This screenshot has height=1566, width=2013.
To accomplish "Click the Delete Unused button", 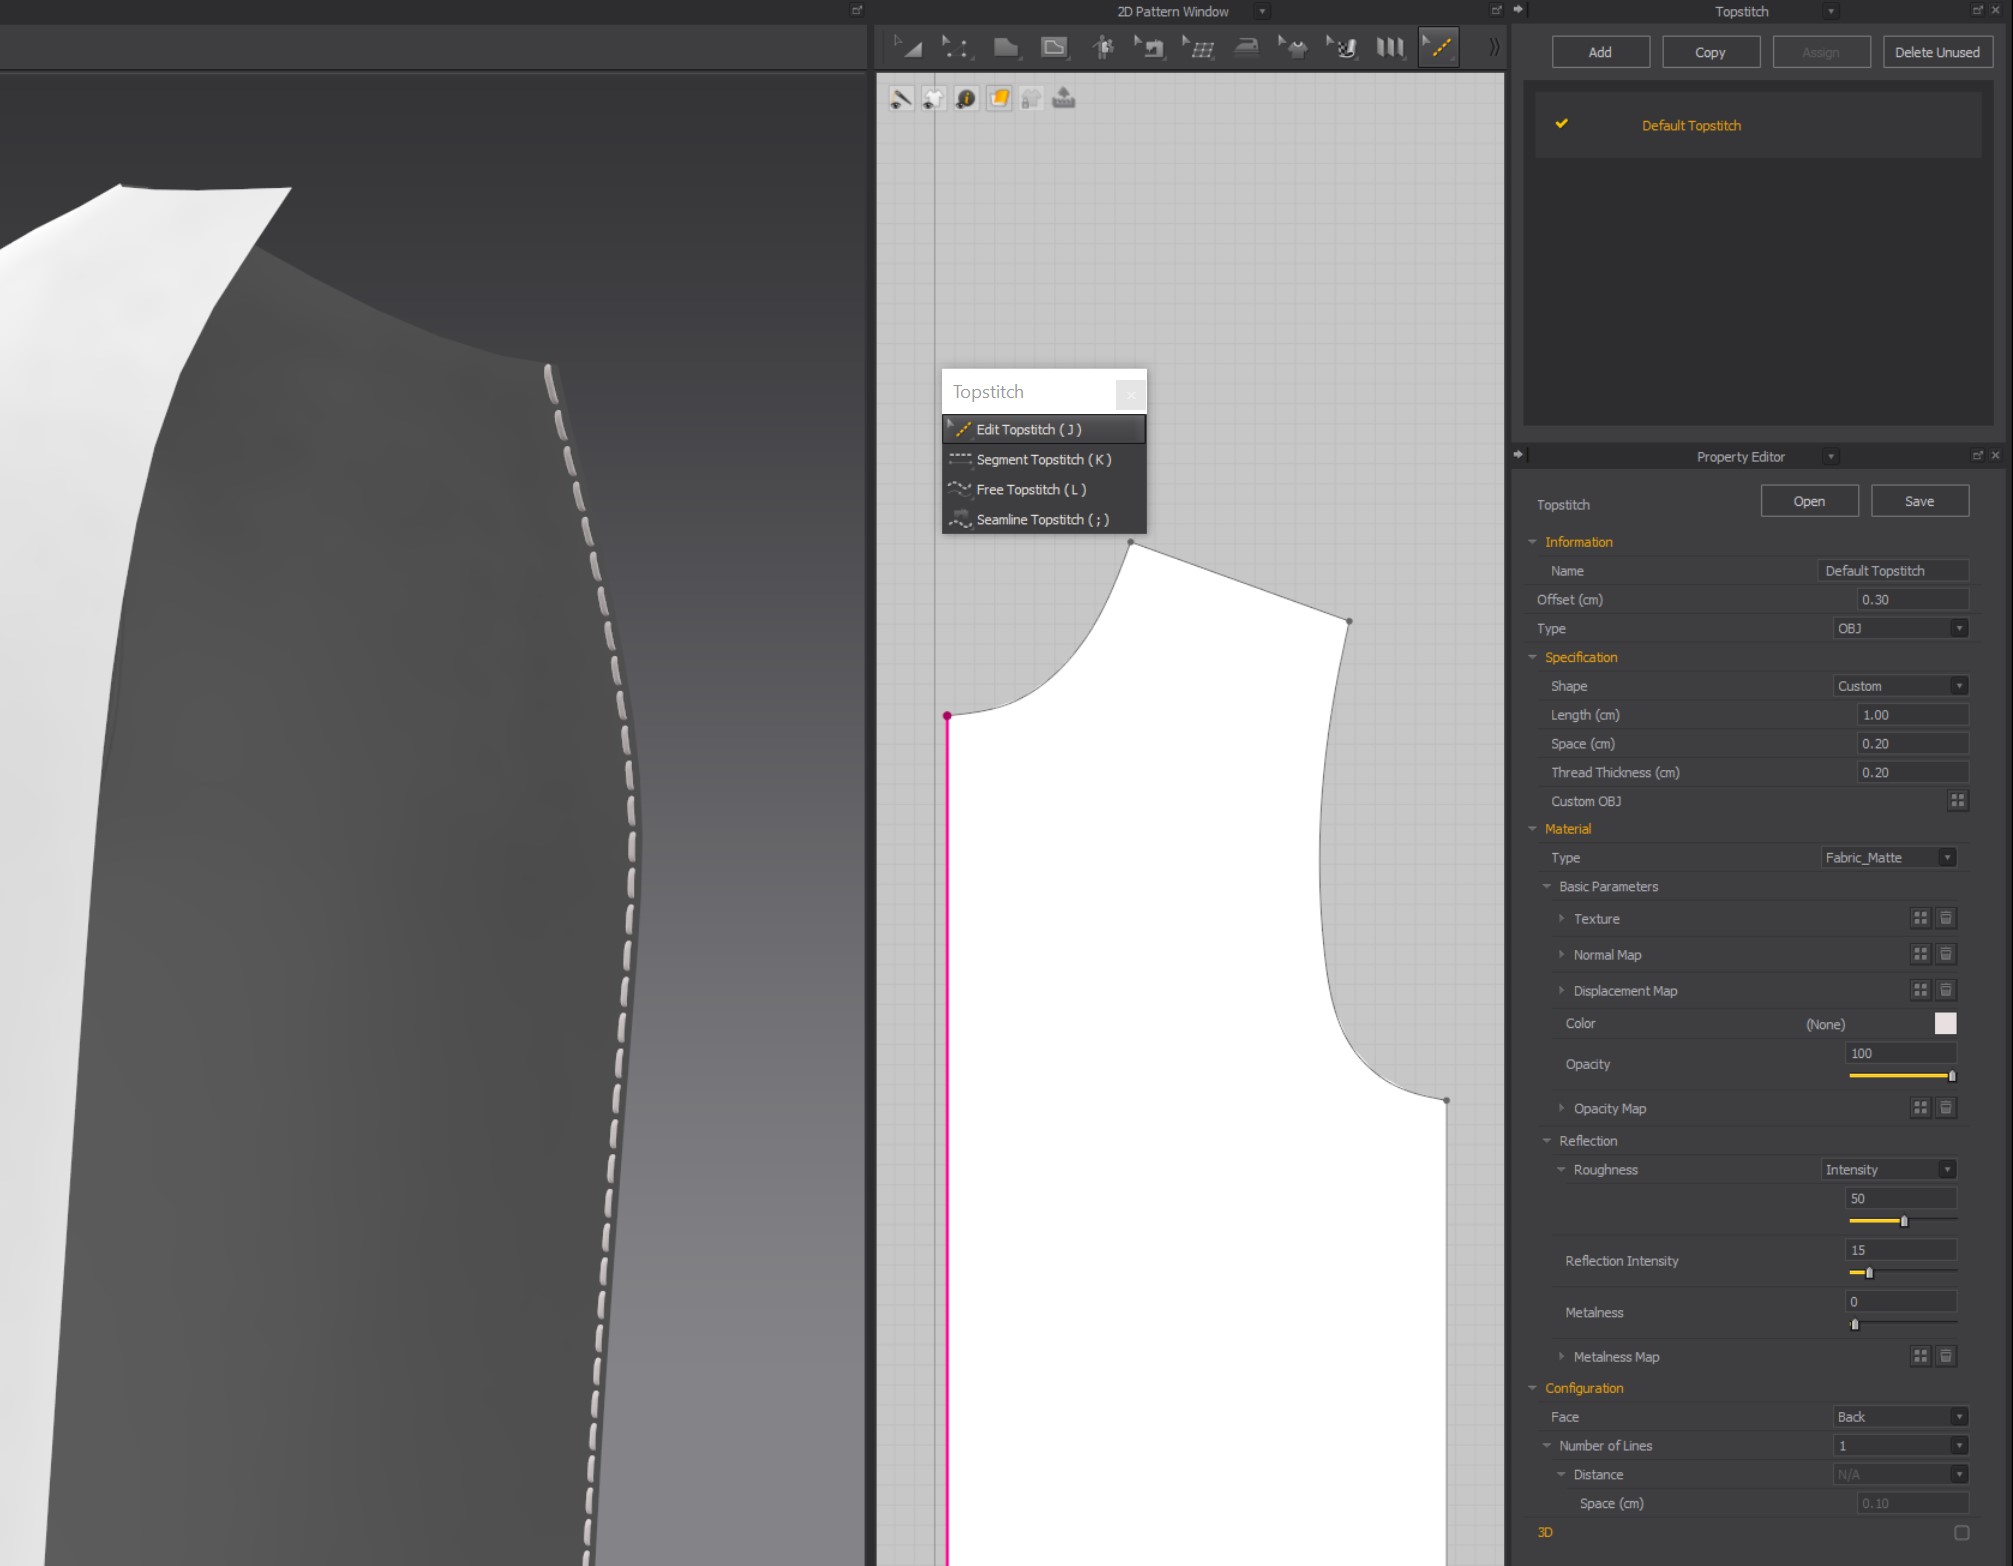I will 1937,52.
